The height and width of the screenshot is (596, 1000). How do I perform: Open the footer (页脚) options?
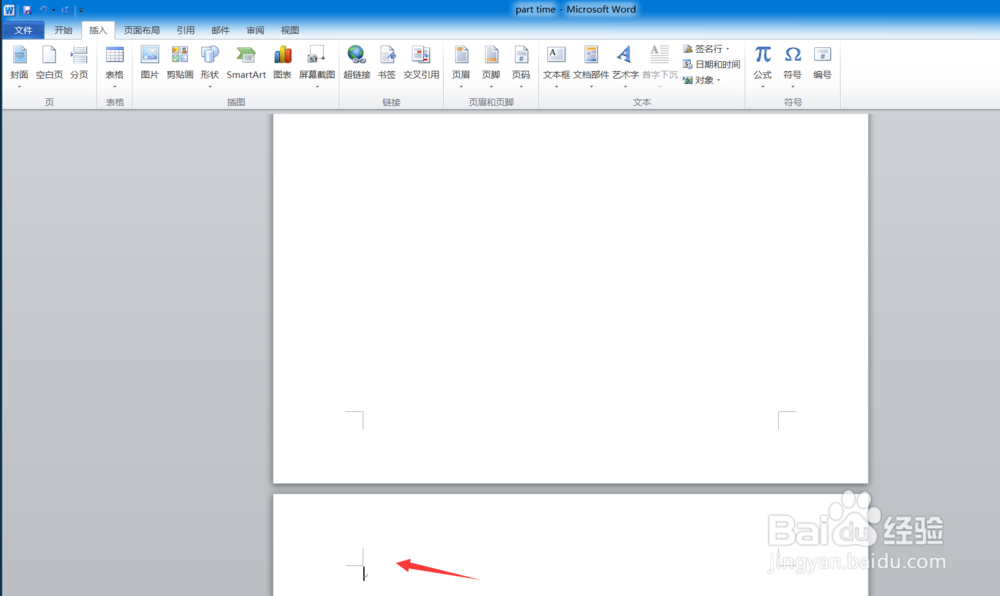pyautogui.click(x=491, y=66)
